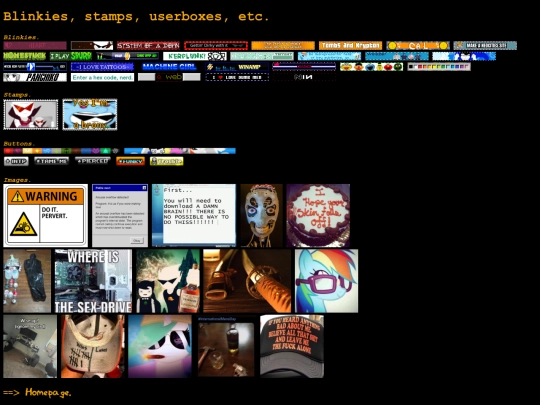Image resolution: width=540 pixels, height=405 pixels.
Task: Open the wrapped black bag photo
Action: pos(27,281)
